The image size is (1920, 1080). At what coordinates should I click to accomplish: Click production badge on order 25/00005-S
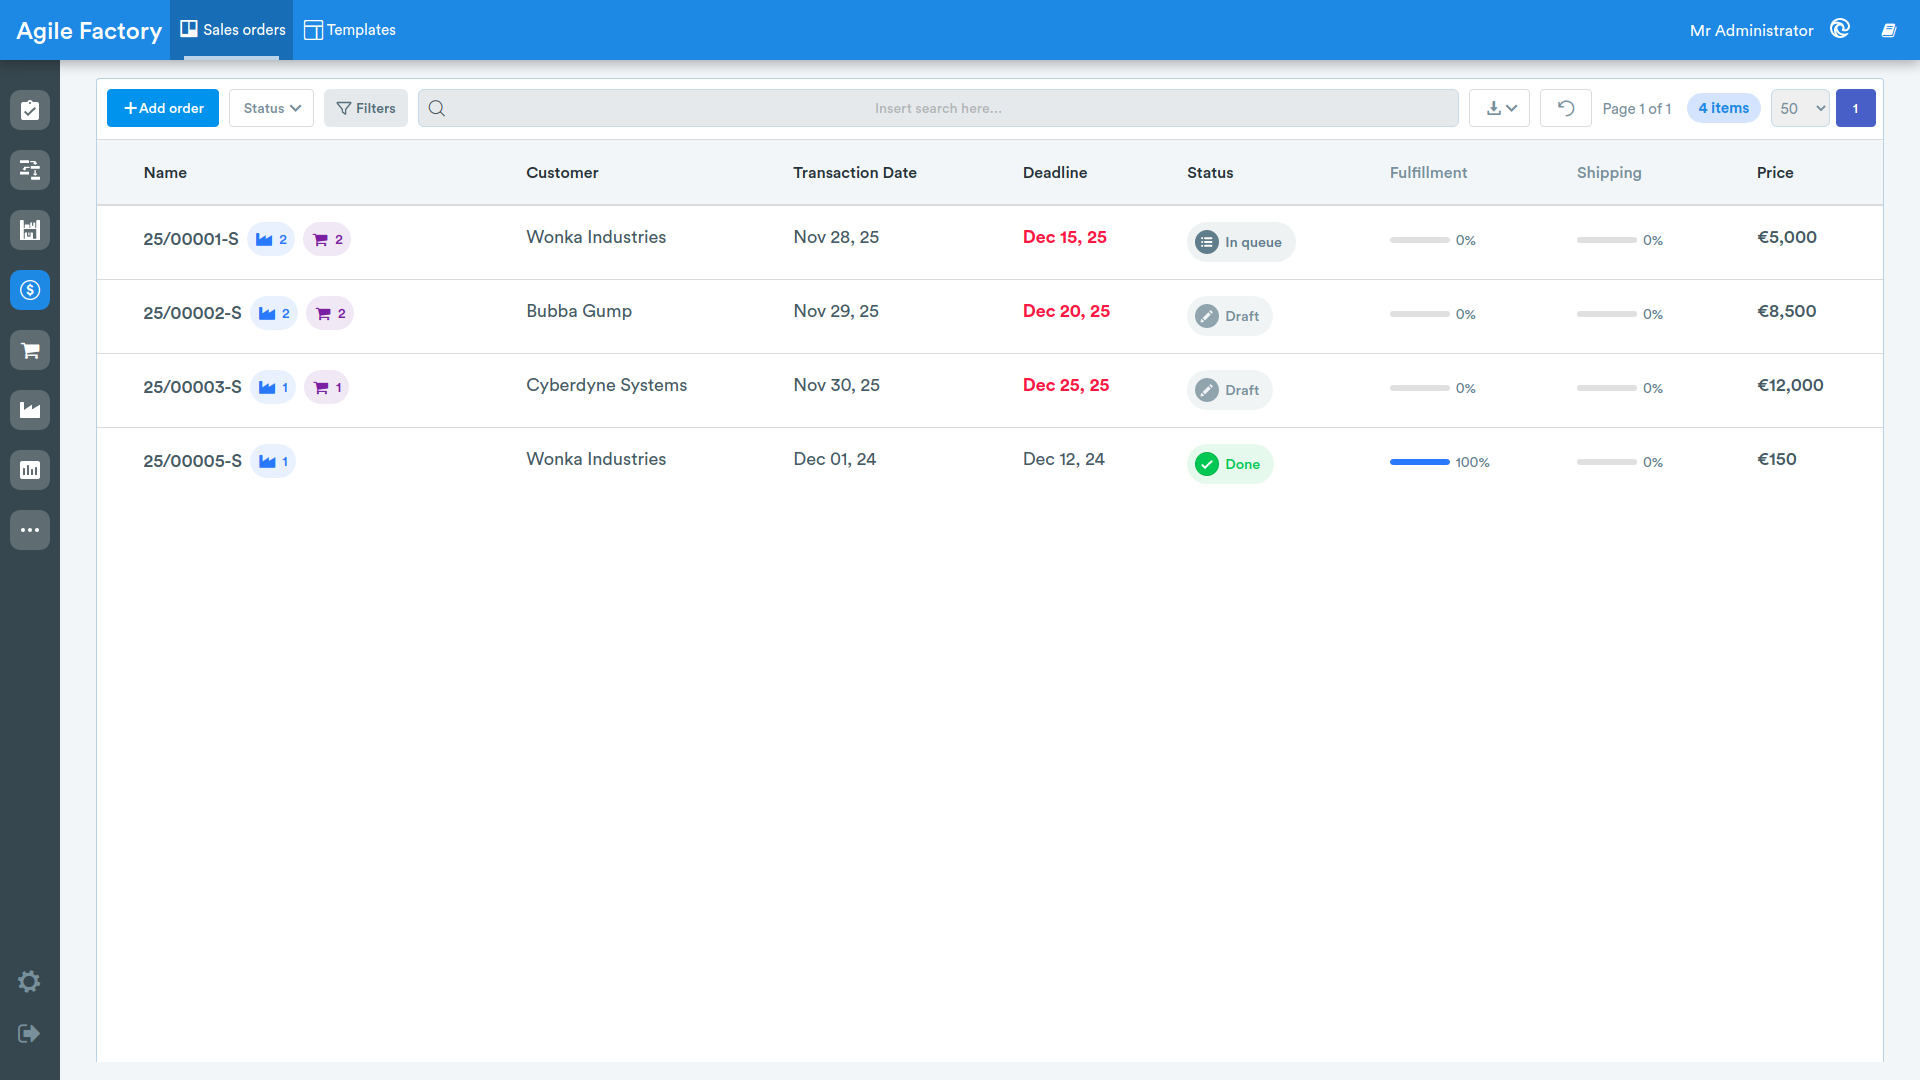click(x=273, y=461)
